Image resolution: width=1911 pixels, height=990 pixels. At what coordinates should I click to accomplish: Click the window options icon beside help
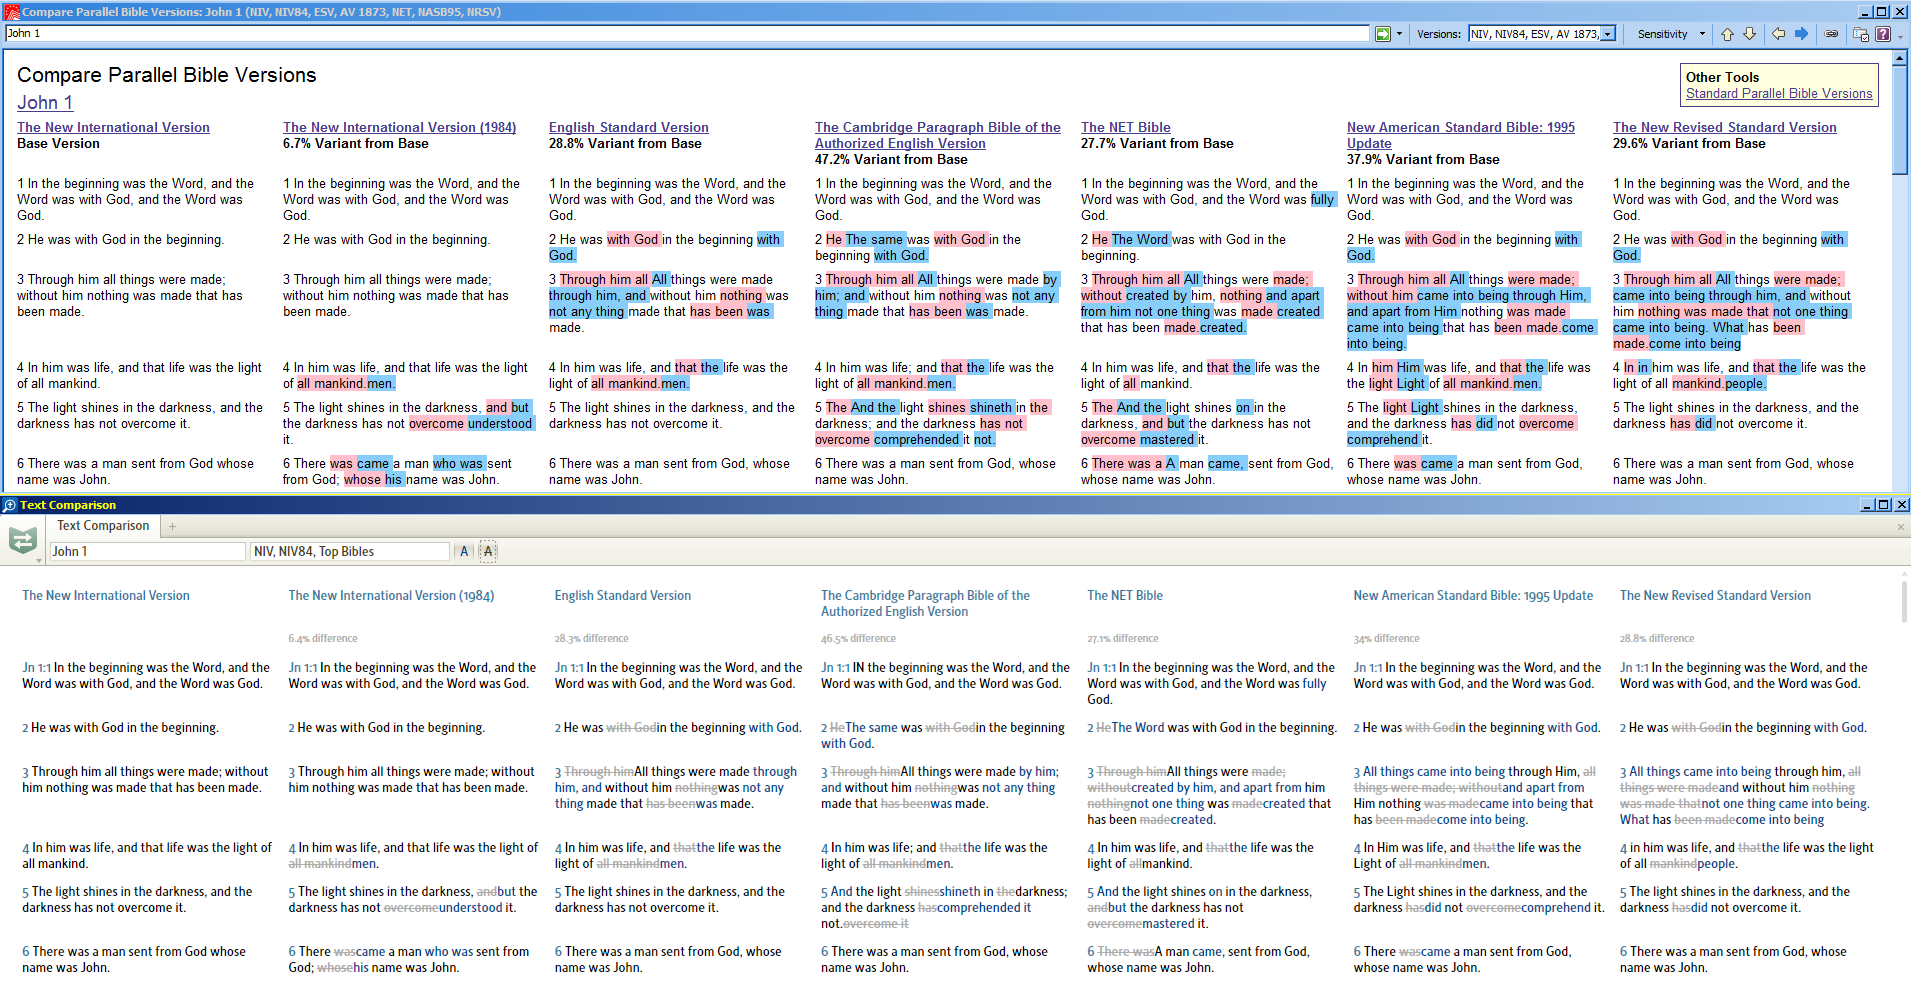(1861, 34)
